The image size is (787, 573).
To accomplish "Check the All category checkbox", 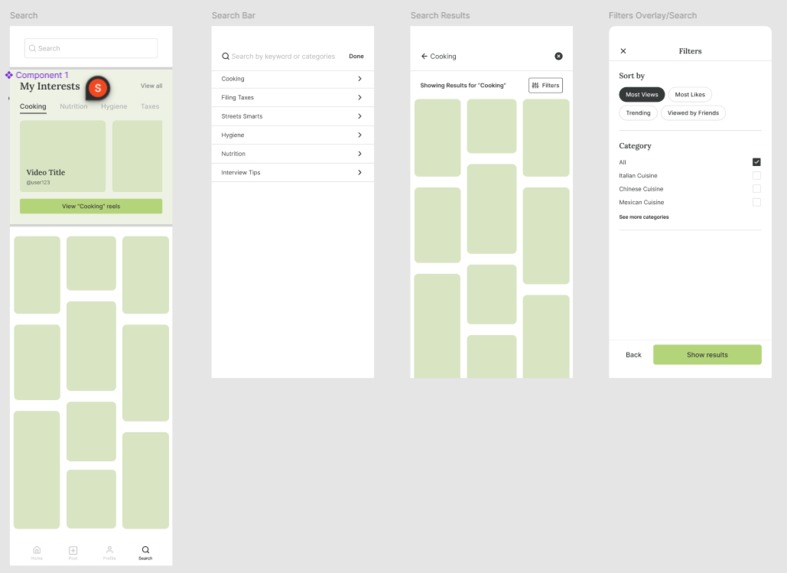I will (x=756, y=162).
